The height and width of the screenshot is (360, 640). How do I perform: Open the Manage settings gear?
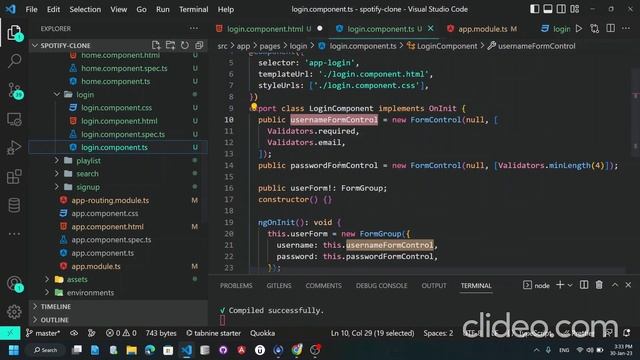click(x=14, y=312)
